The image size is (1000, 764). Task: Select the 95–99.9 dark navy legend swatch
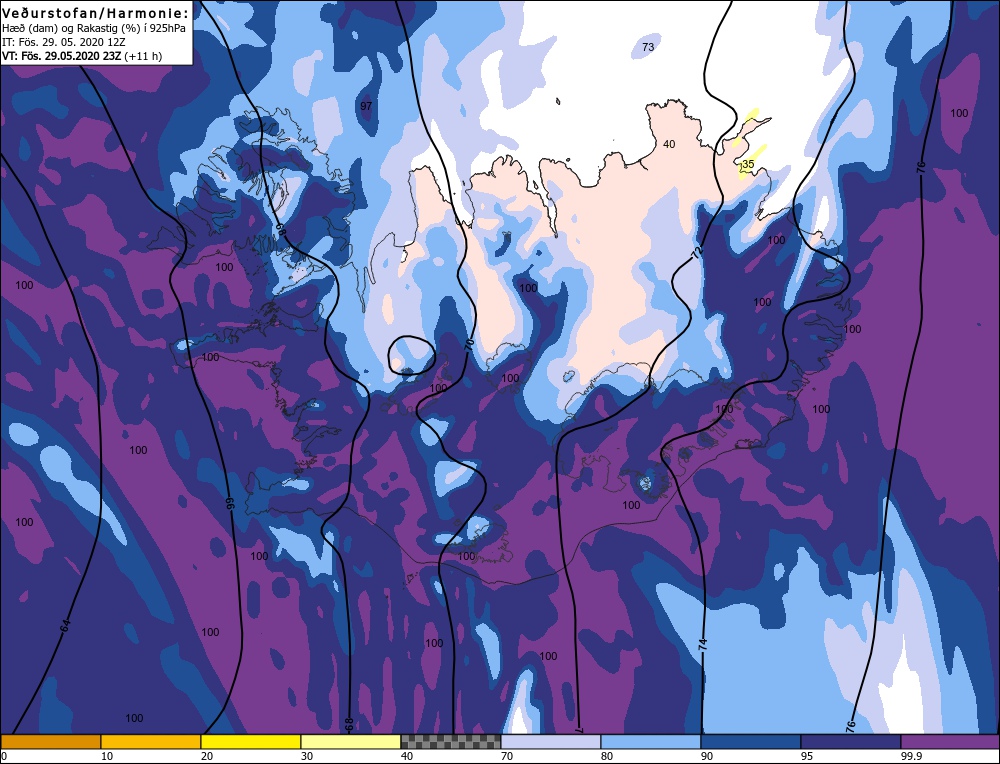coord(851,742)
